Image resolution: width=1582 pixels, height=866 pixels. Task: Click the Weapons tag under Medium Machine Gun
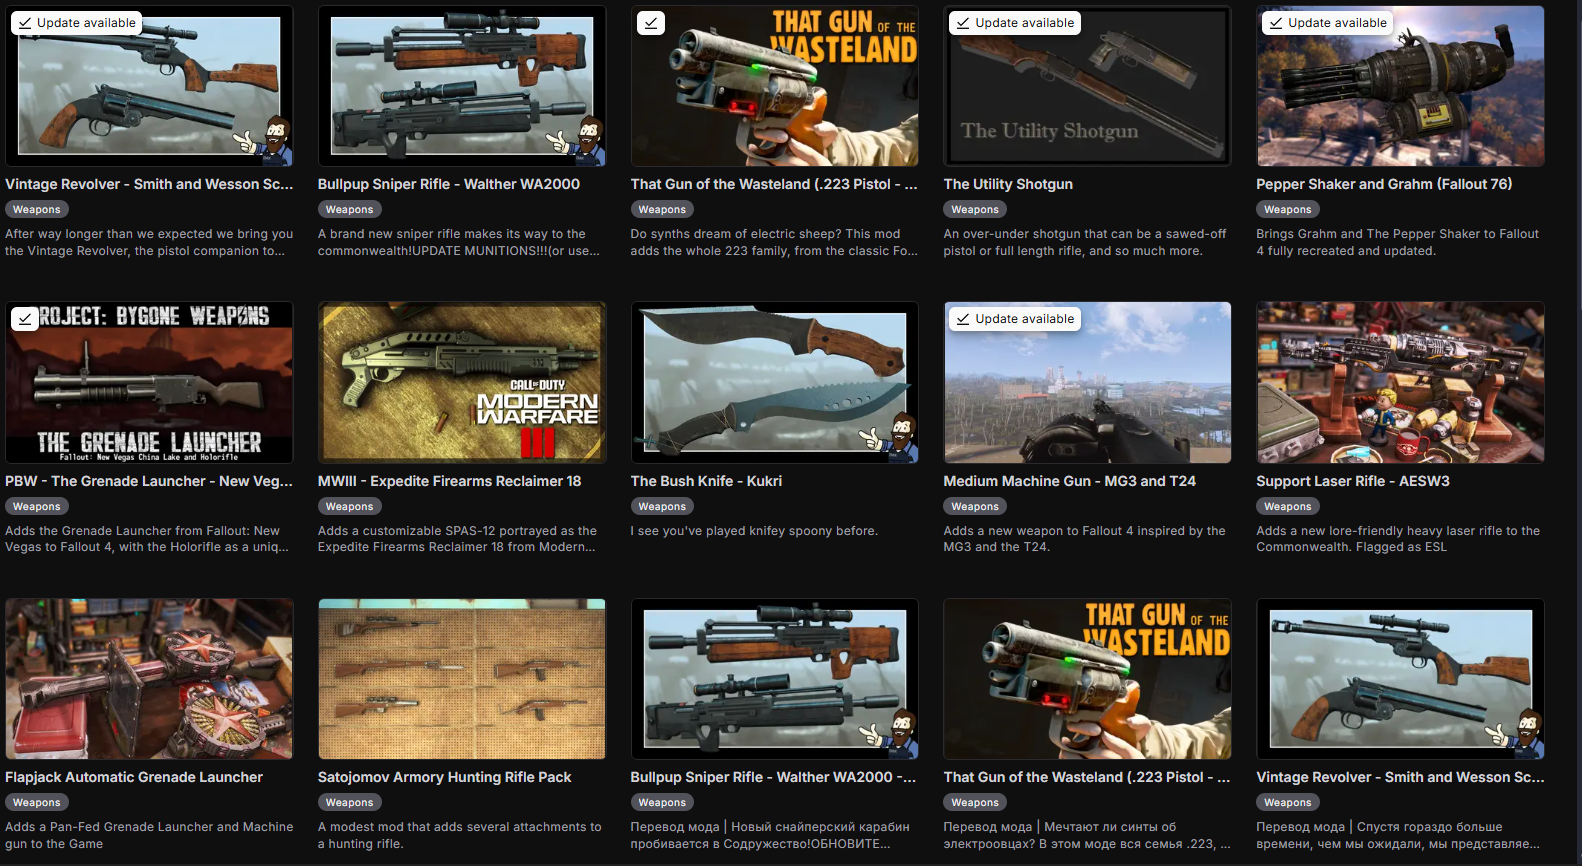click(x=975, y=507)
